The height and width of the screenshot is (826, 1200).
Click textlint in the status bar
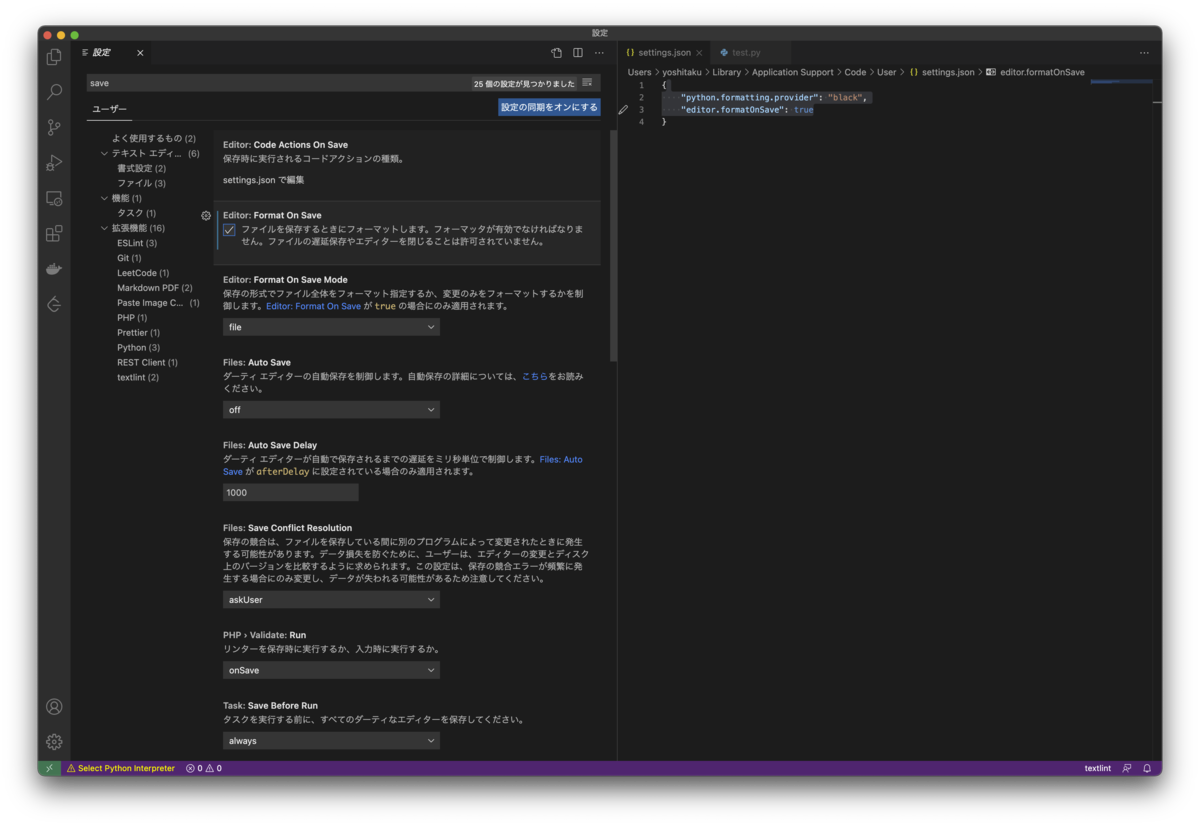[x=1097, y=768]
